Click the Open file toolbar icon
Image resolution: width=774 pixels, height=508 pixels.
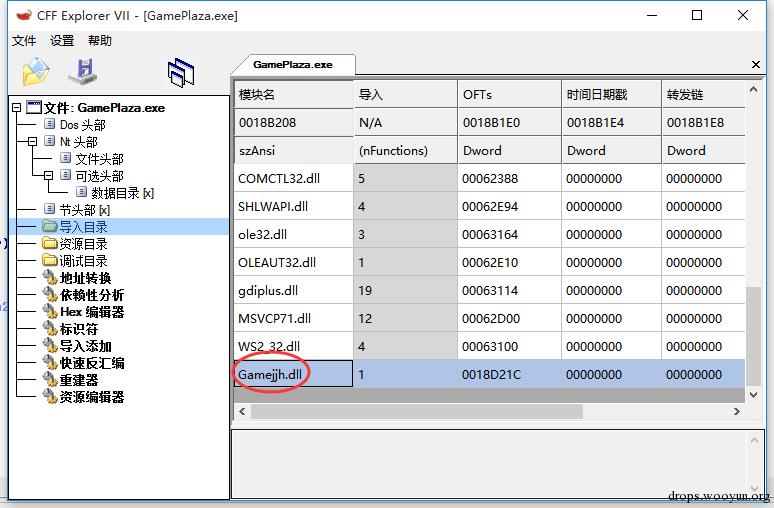coord(36,72)
